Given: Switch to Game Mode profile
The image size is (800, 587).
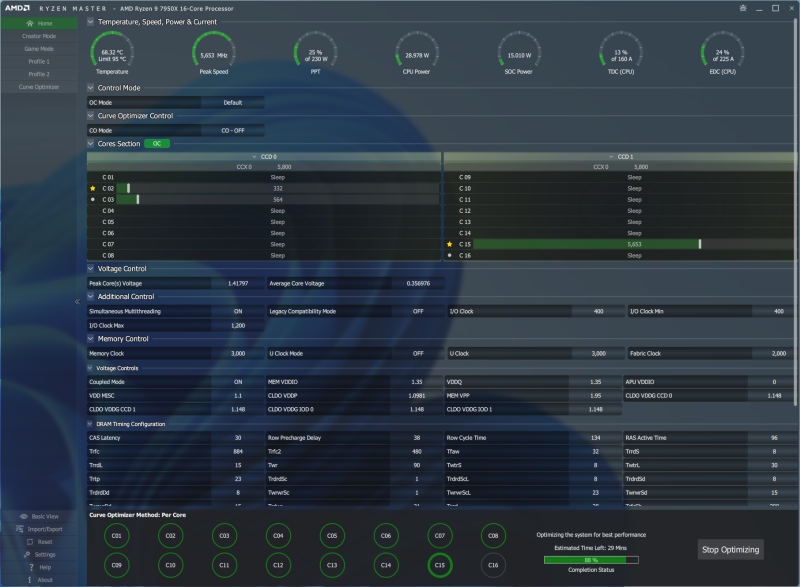Looking at the screenshot, I should coord(39,49).
